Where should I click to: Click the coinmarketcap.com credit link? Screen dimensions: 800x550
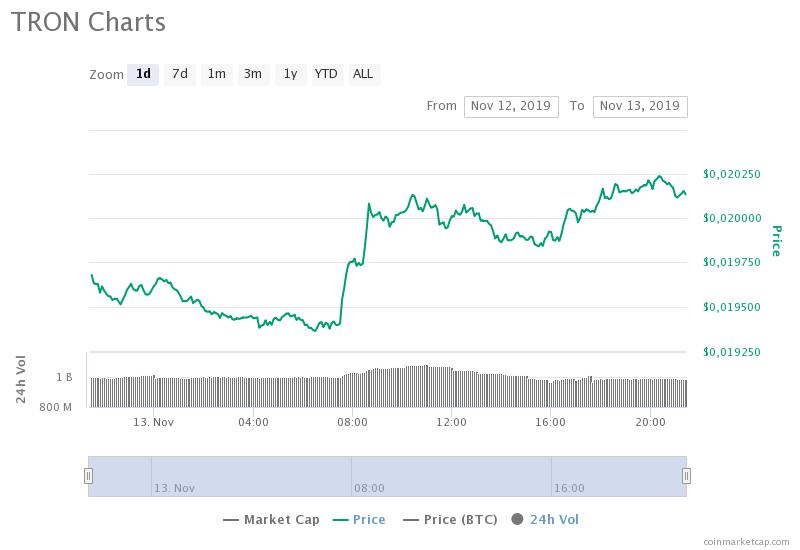tap(746, 542)
